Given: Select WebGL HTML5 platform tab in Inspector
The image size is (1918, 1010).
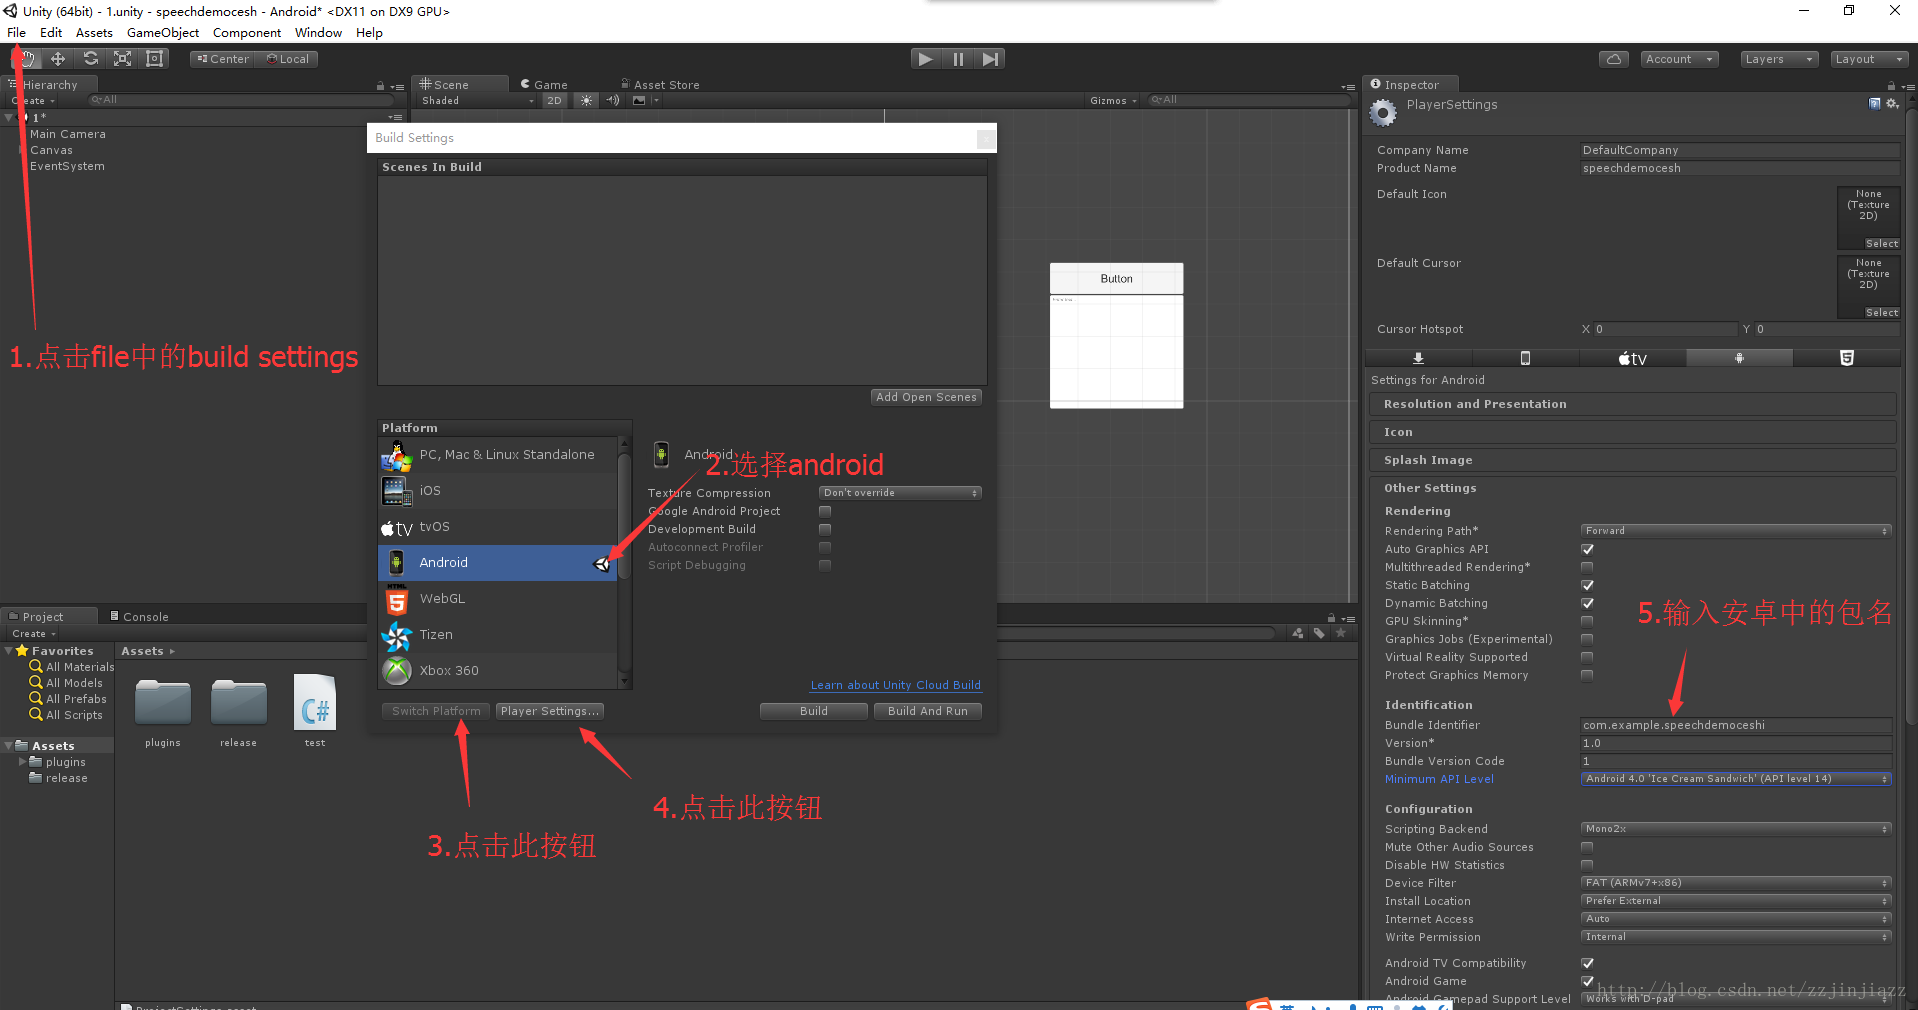Looking at the screenshot, I should (1846, 358).
